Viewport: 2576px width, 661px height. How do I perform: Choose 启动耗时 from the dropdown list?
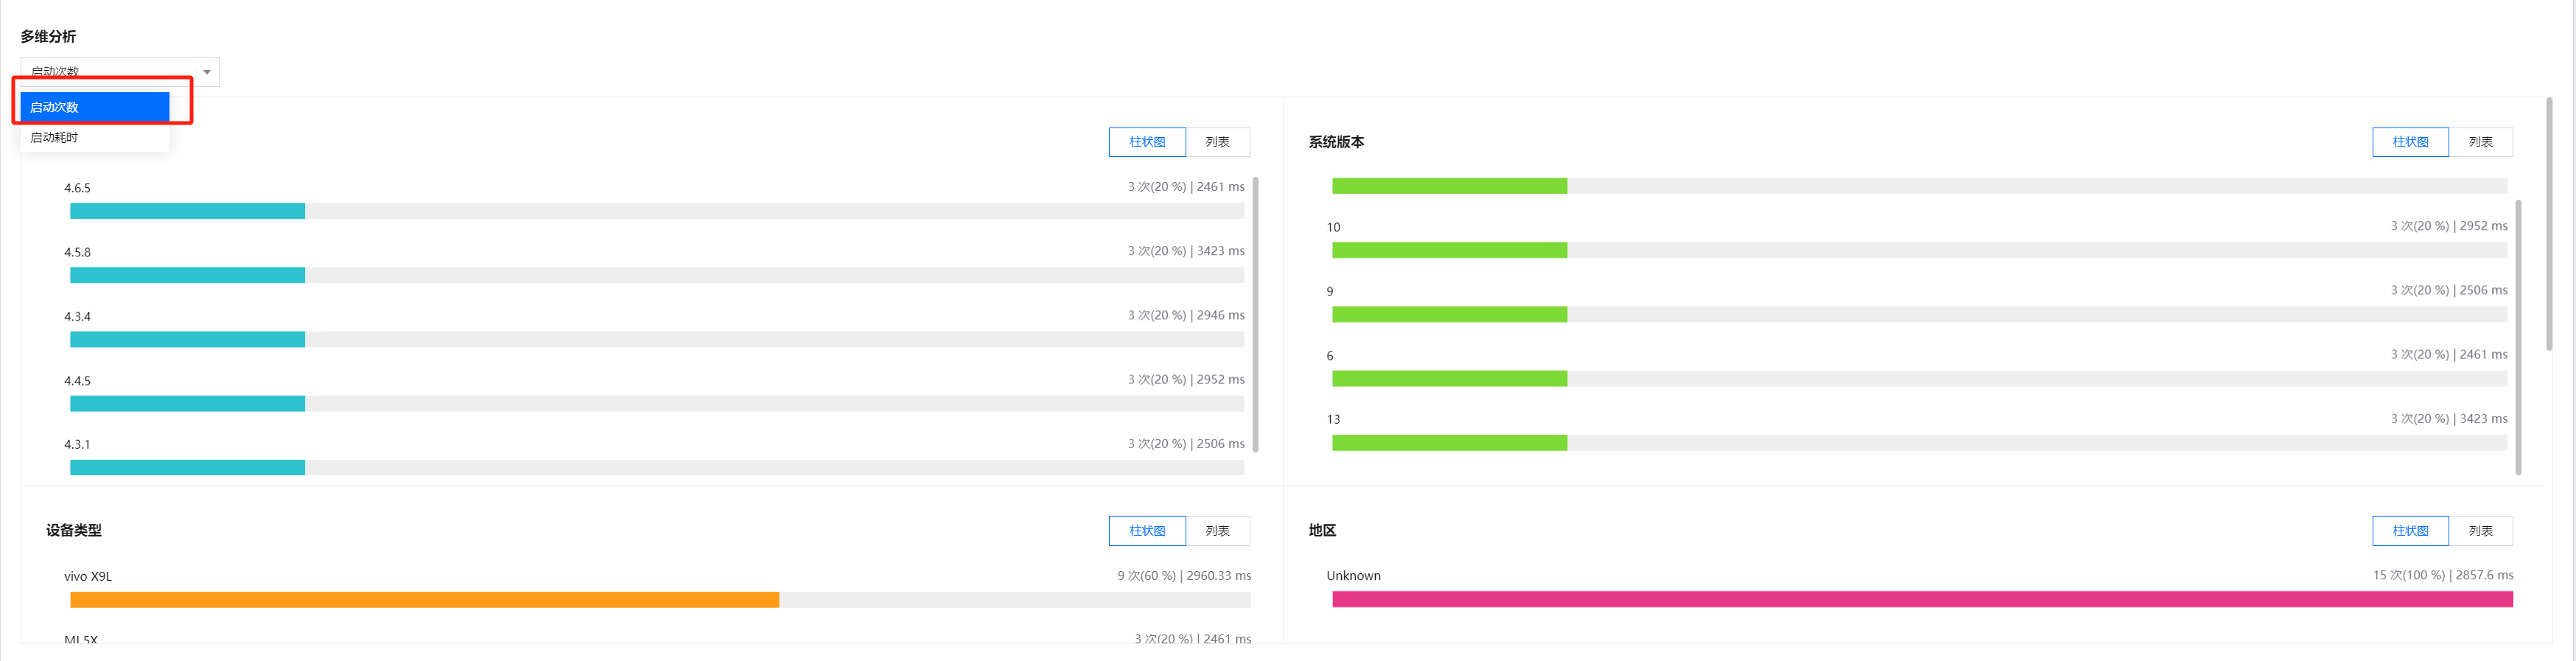[x=95, y=138]
